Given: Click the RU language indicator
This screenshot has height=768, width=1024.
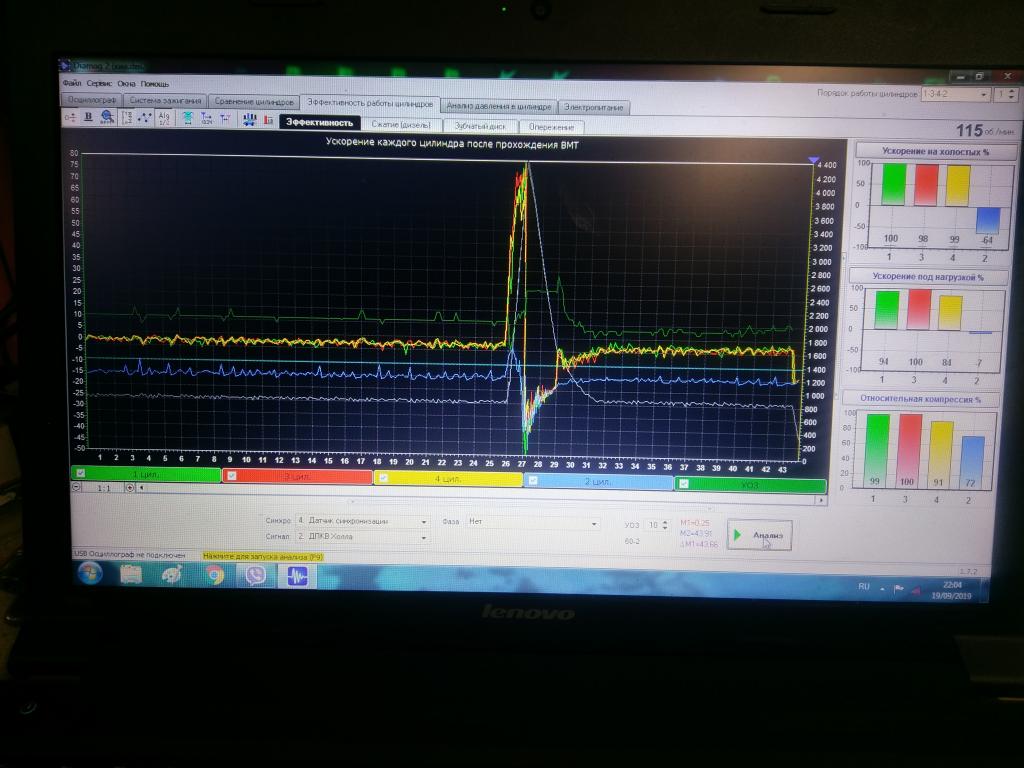Looking at the screenshot, I should pos(864,586).
